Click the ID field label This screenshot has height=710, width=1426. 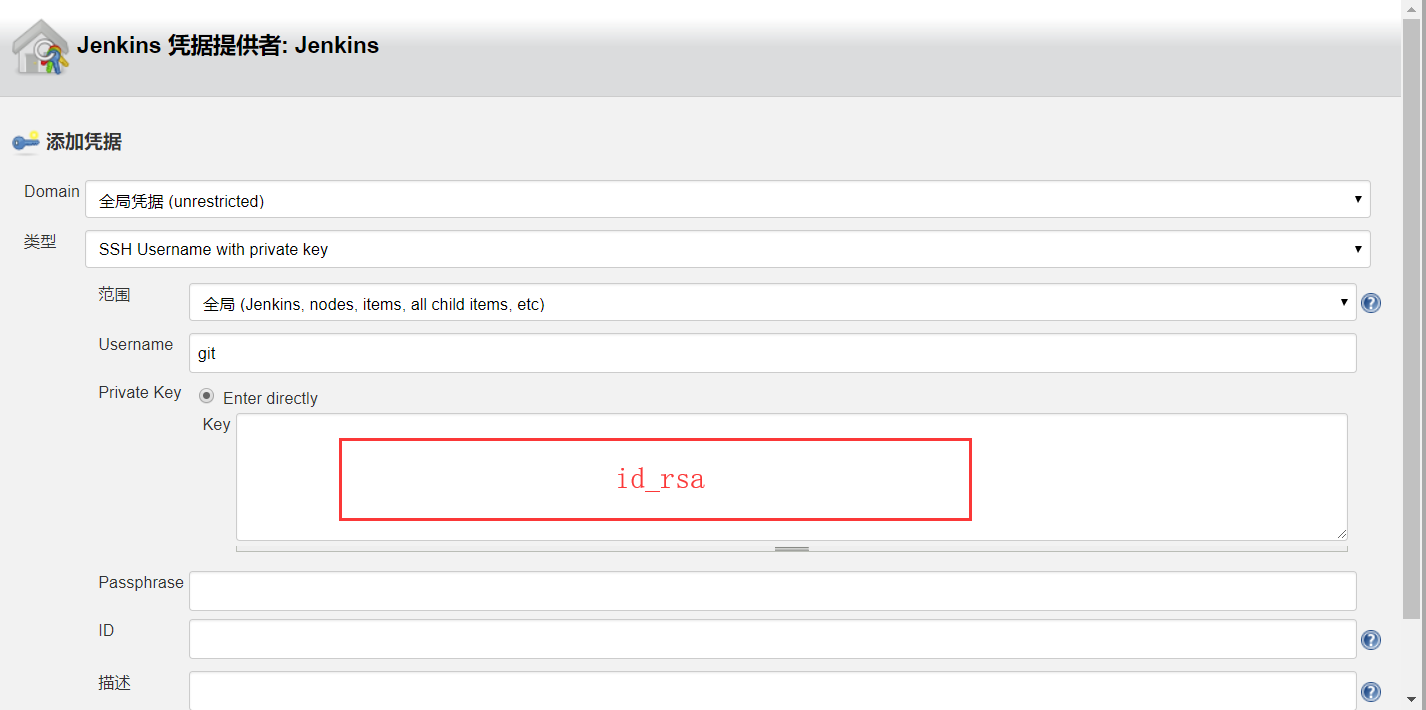(x=106, y=630)
